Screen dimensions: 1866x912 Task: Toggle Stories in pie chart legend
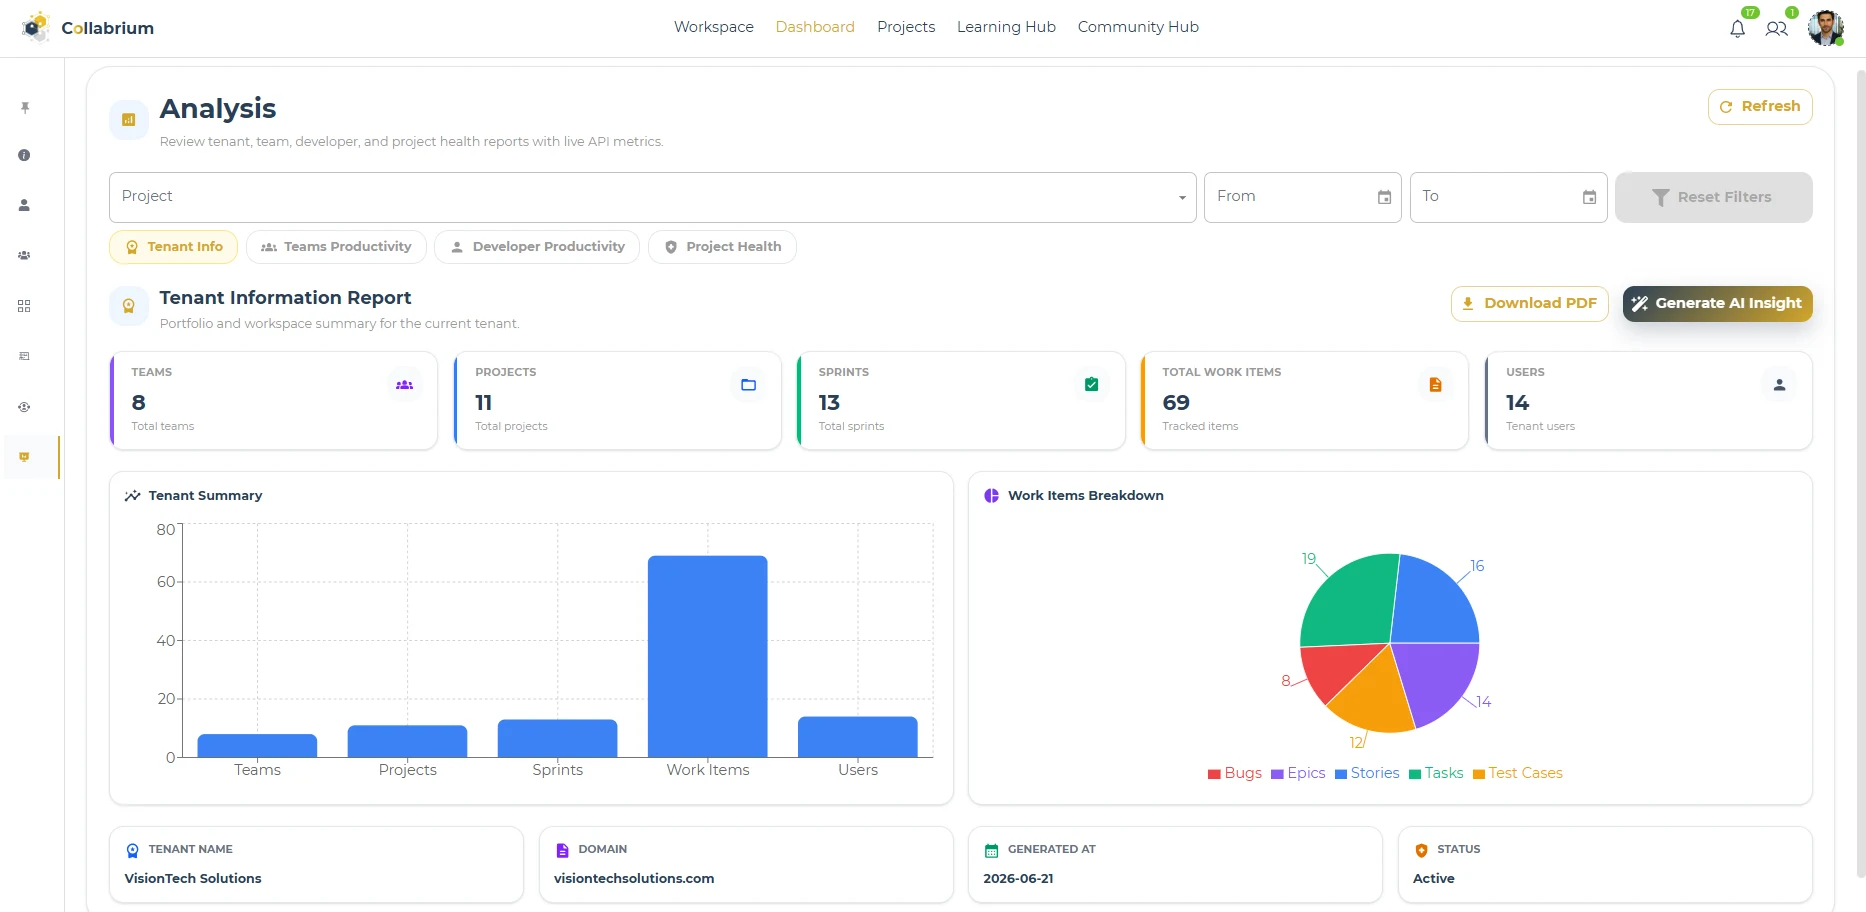point(1367,773)
